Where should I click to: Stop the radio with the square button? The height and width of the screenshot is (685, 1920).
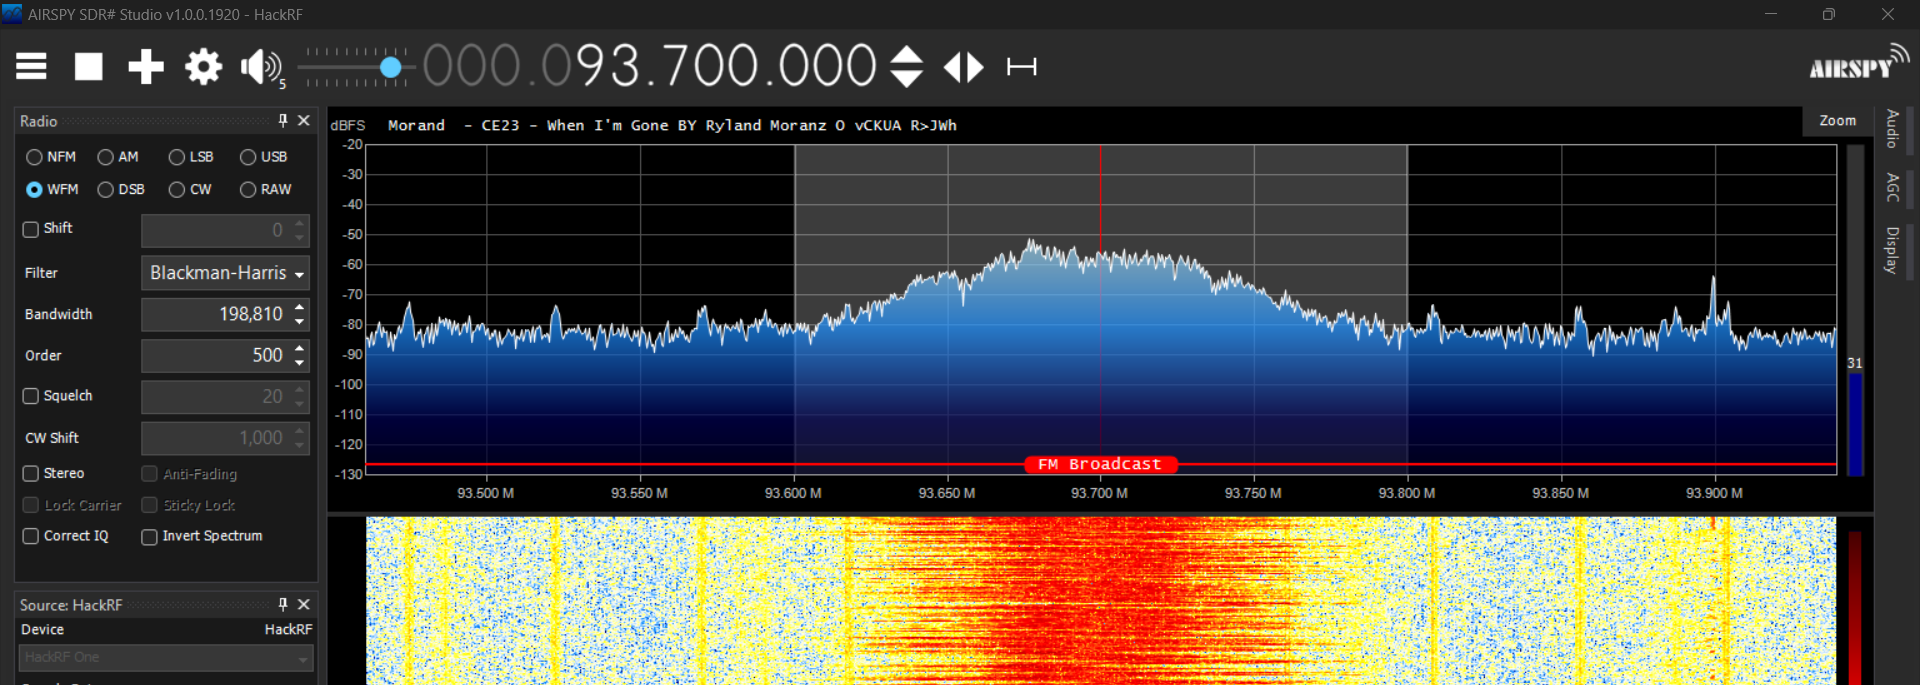tap(89, 67)
